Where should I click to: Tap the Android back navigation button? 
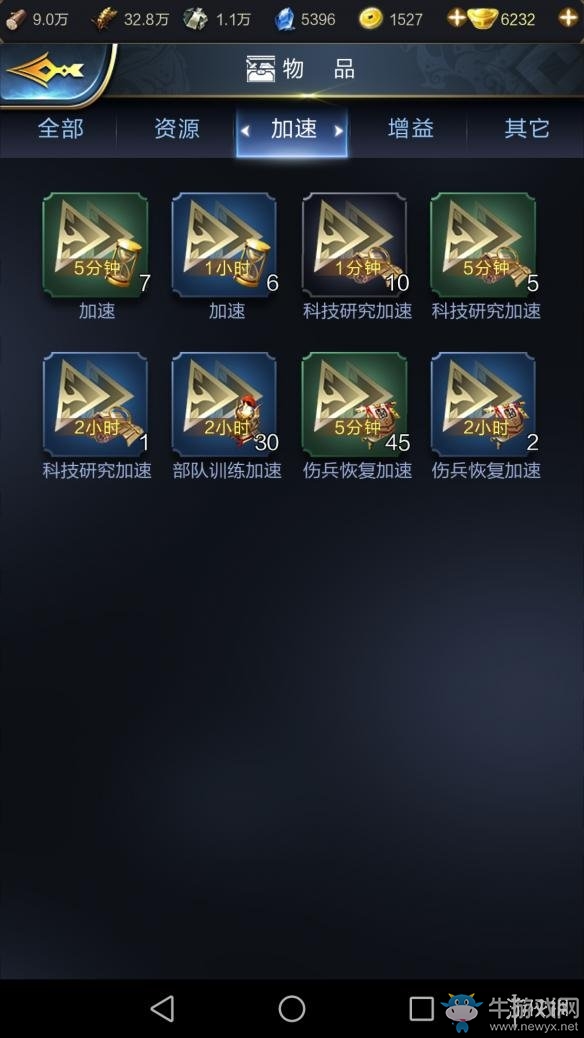tap(162, 1008)
